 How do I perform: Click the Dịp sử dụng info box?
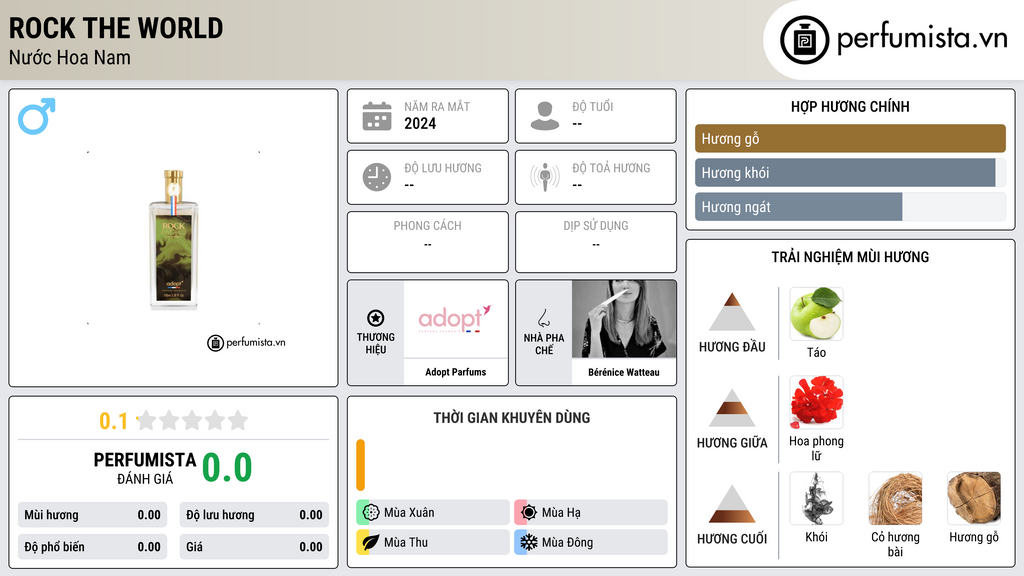[x=596, y=242]
